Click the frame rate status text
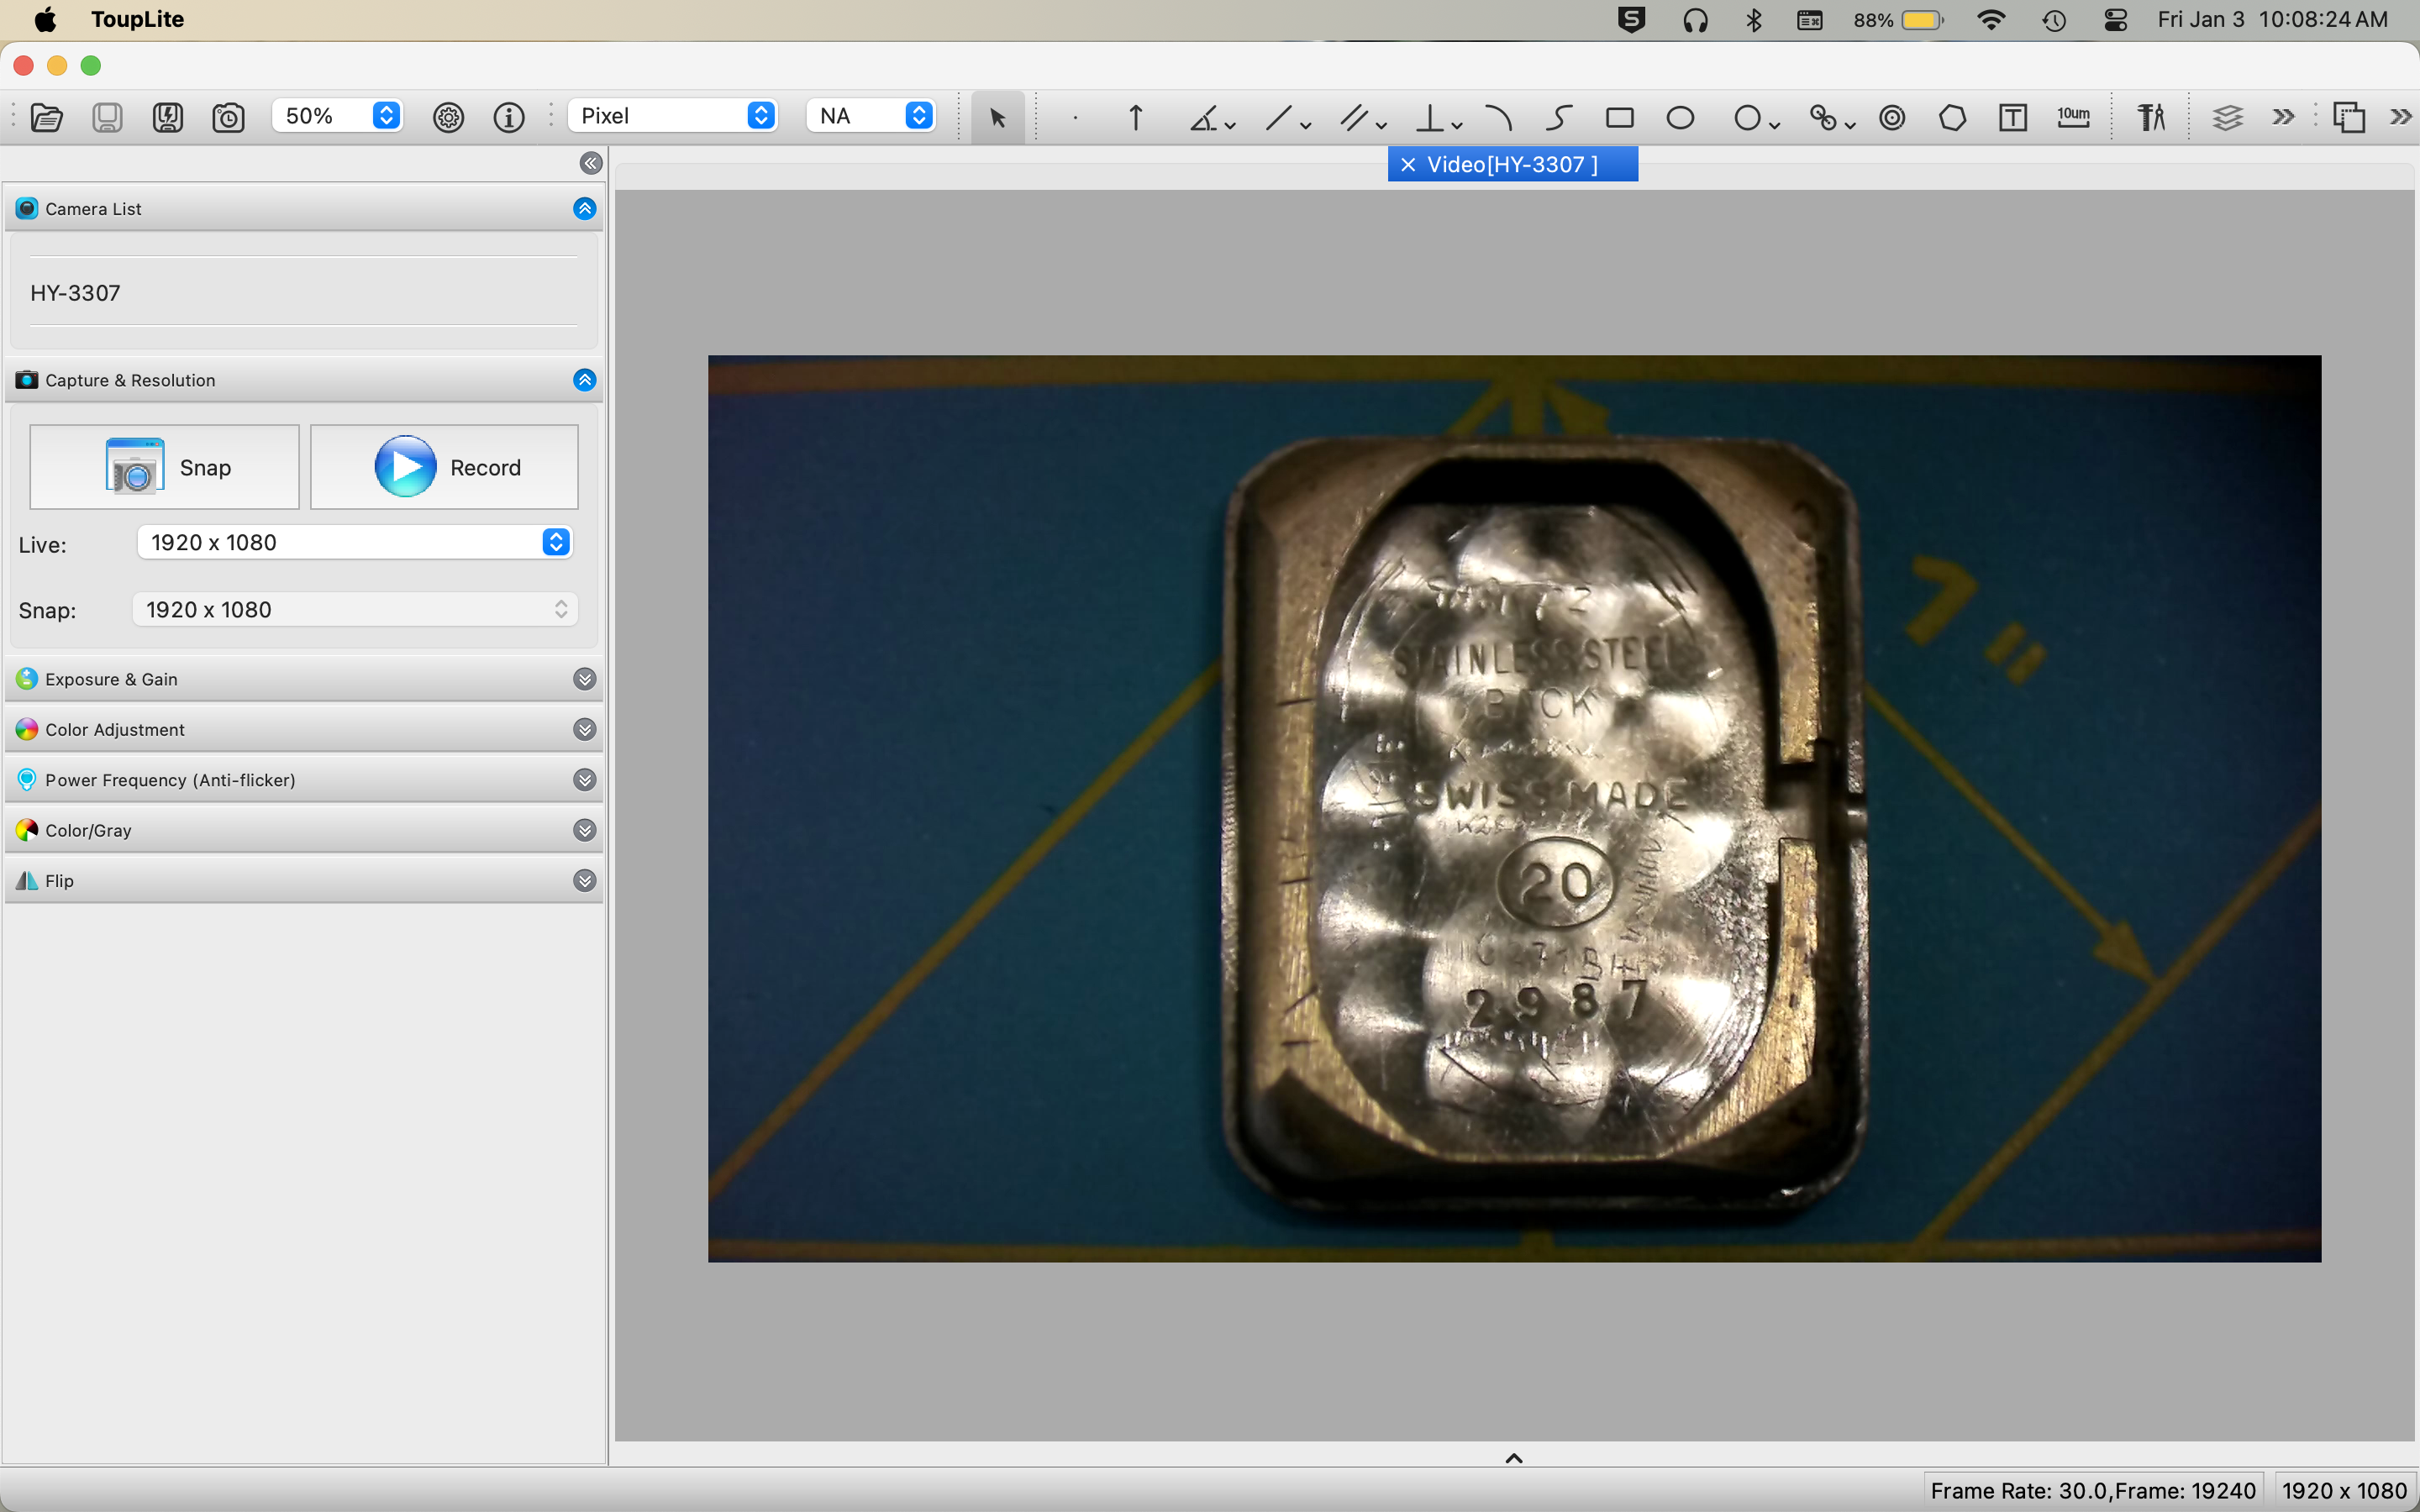 pos(2093,1490)
